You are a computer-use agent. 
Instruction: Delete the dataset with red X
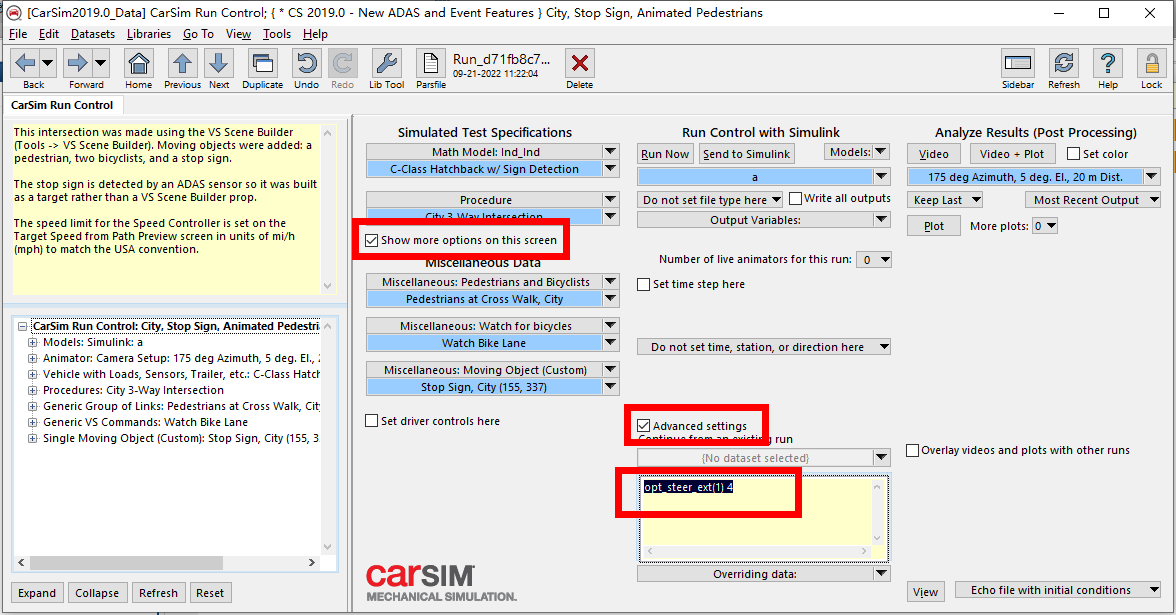pos(580,63)
